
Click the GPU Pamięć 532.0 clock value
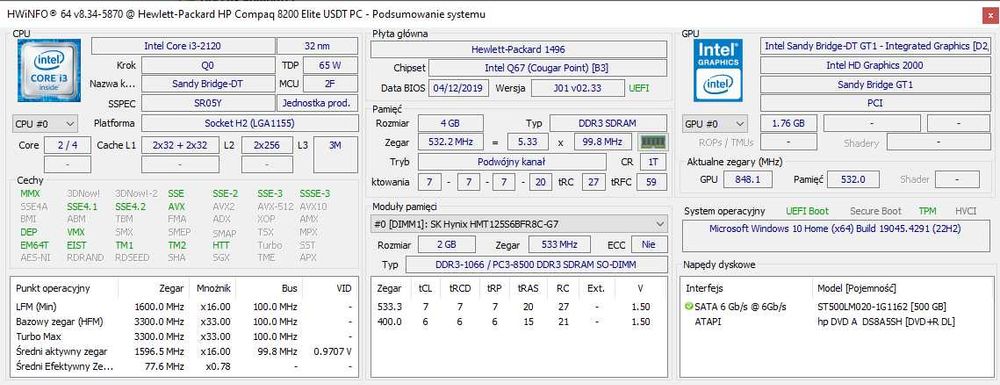point(853,180)
